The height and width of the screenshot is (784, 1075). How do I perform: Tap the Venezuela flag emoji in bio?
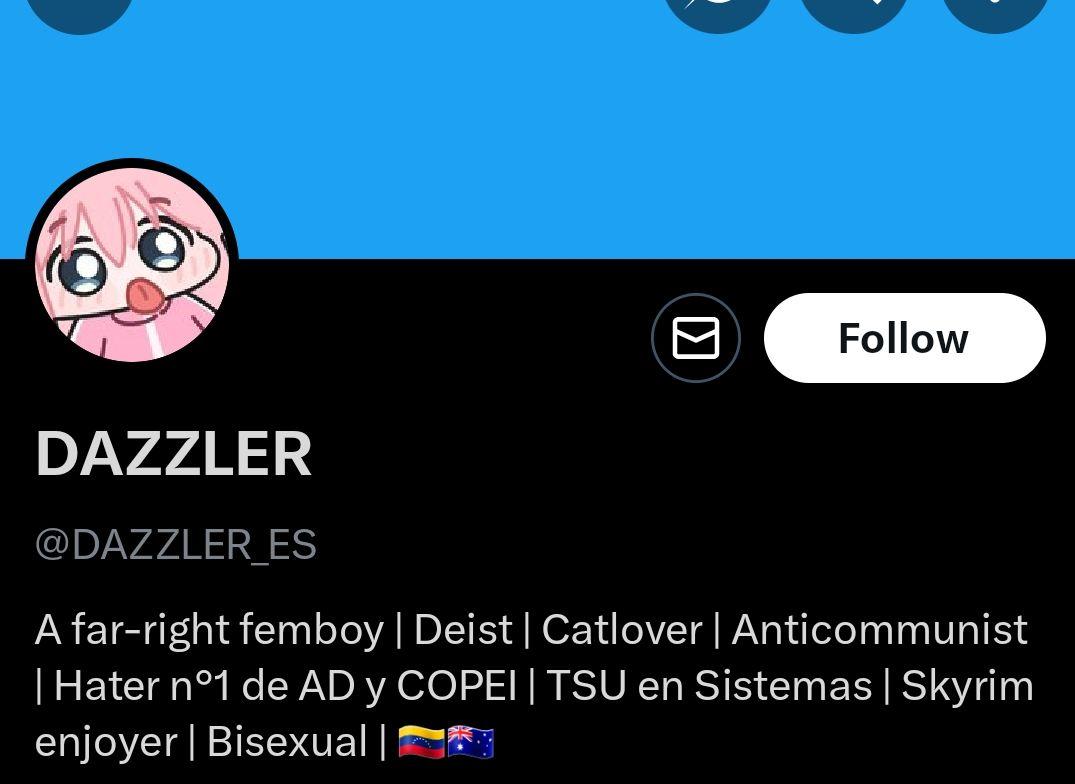tap(422, 742)
